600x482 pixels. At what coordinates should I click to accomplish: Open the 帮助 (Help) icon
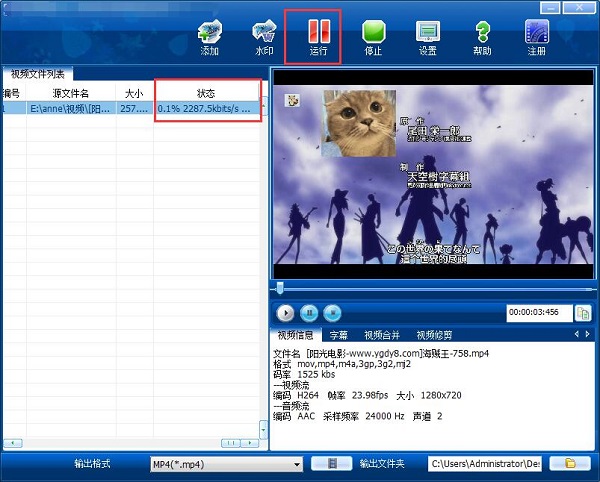click(x=482, y=38)
